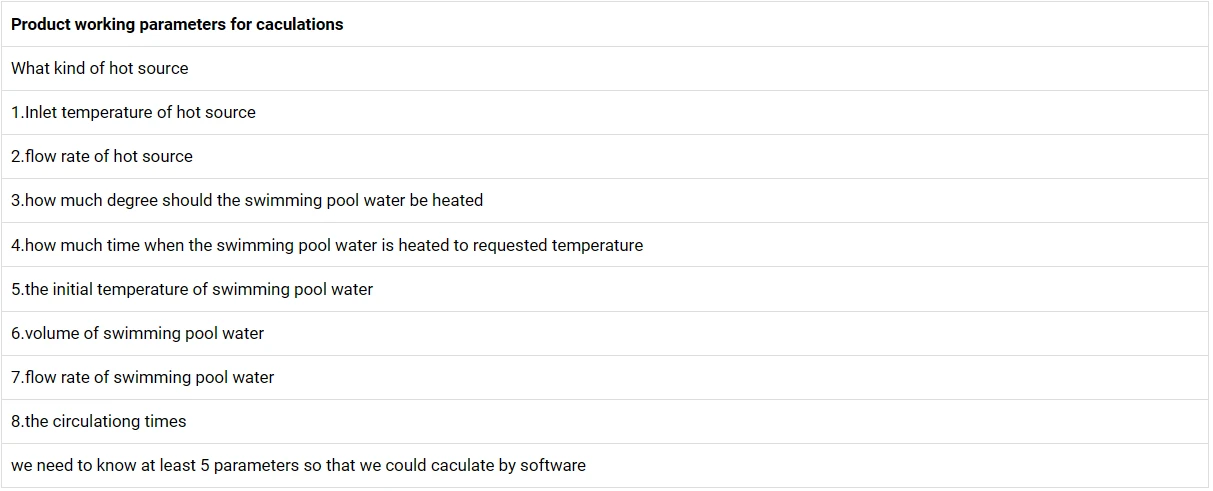1213x491 pixels.
Task: Click the 'flow rate of swimming pool water' row
Action: click(605, 377)
